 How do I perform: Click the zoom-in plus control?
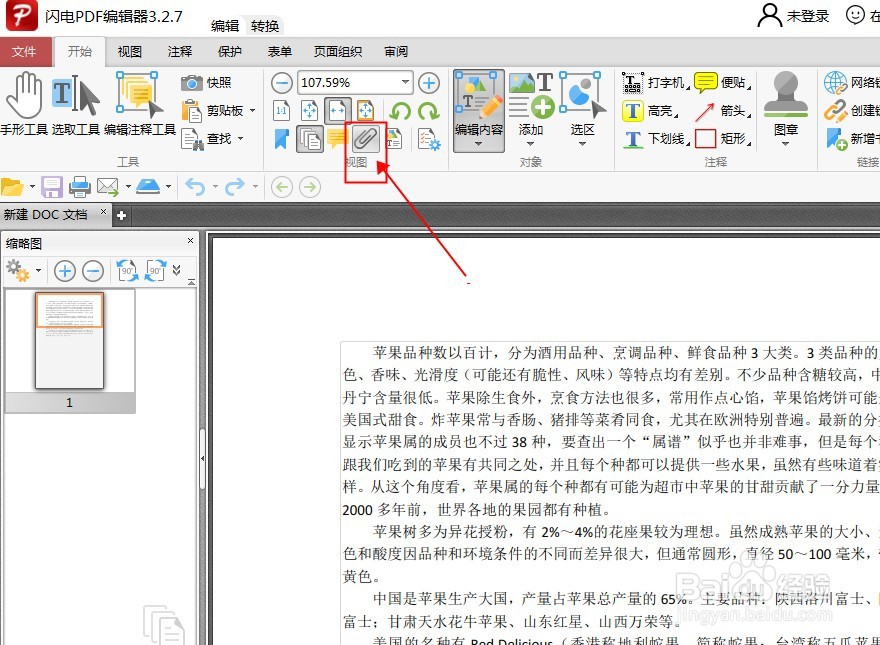click(428, 83)
